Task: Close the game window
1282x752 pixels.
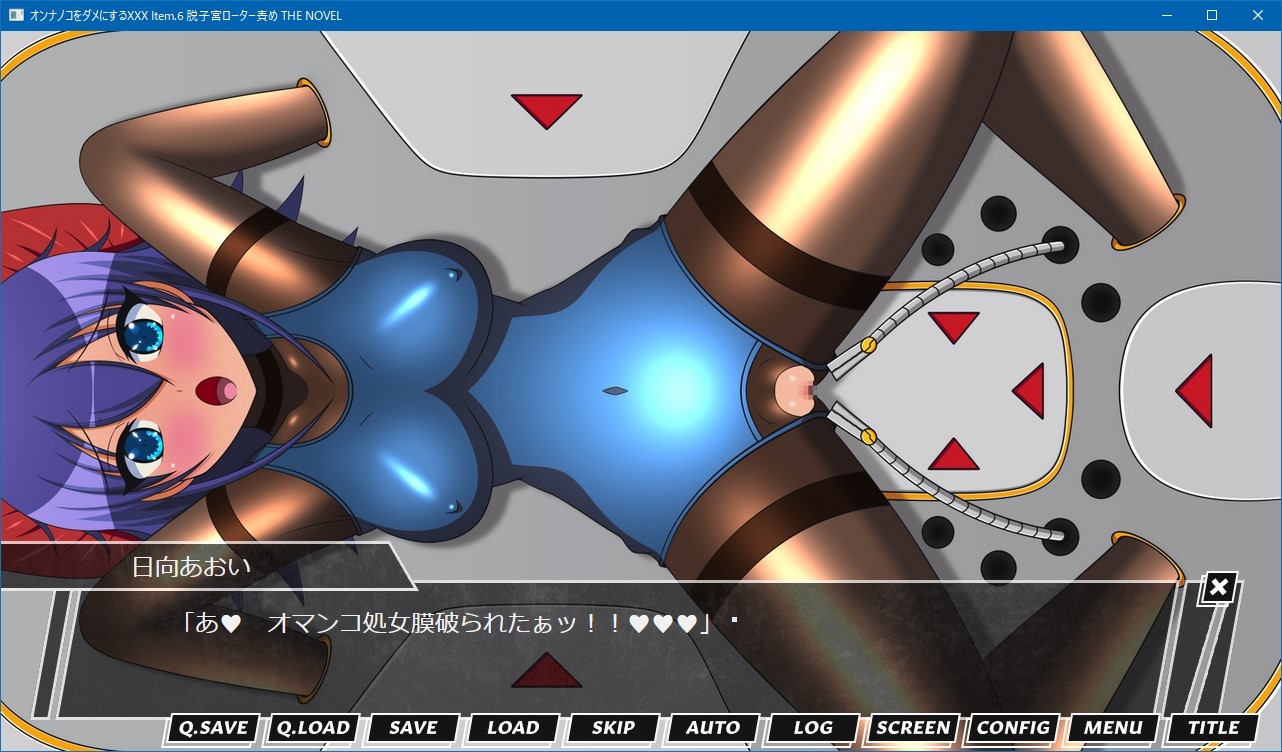Action: tap(1258, 15)
